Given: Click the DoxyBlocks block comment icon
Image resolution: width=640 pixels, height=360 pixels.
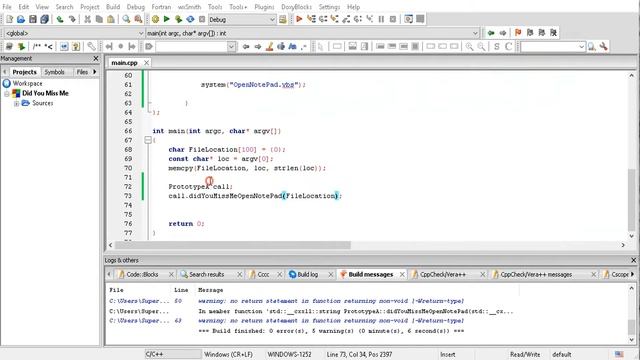Looking at the screenshot, I should coord(37,47).
